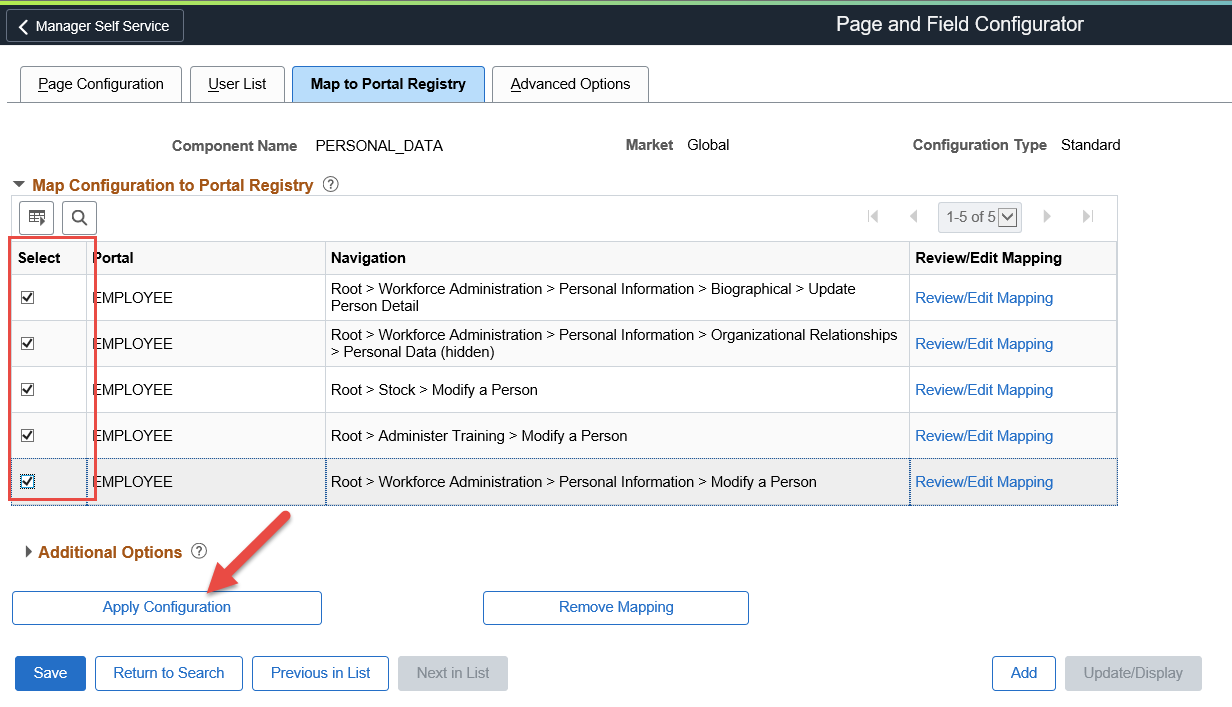Image resolution: width=1232 pixels, height=707 pixels.
Task: Open help icon beside Additional Options
Action: pyautogui.click(x=199, y=551)
